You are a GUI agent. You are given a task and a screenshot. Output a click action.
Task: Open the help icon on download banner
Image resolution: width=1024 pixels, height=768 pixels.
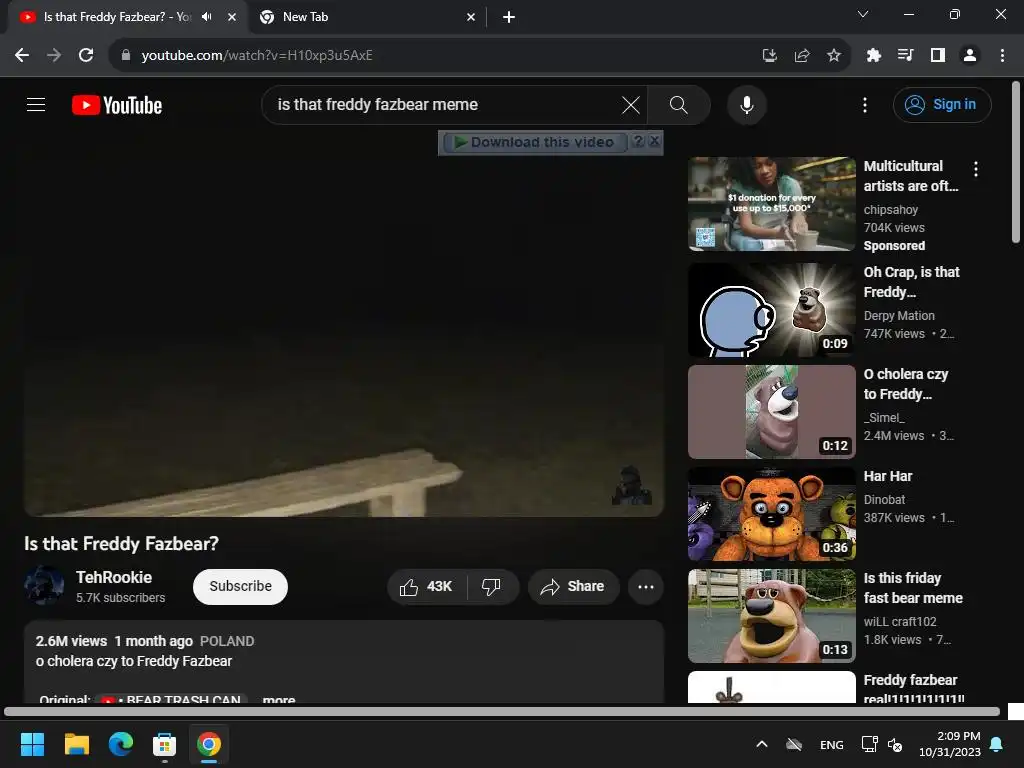638,141
